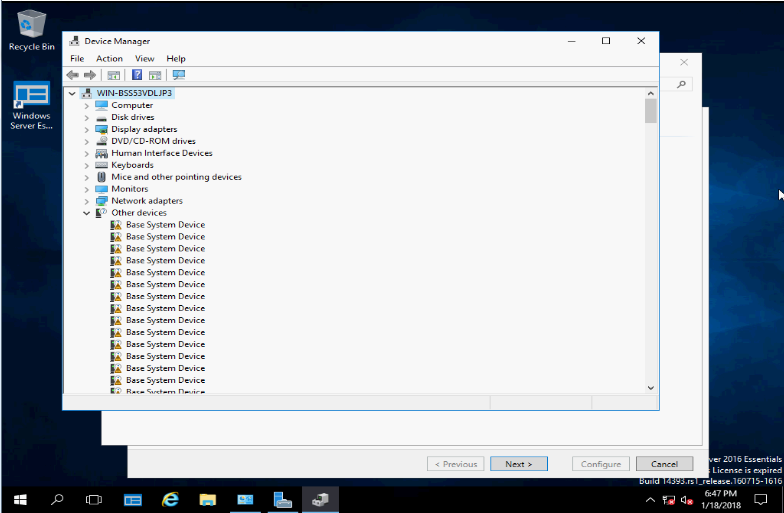
Task: Expand the Mice and other pointing devices chevron
Action: tap(86, 178)
